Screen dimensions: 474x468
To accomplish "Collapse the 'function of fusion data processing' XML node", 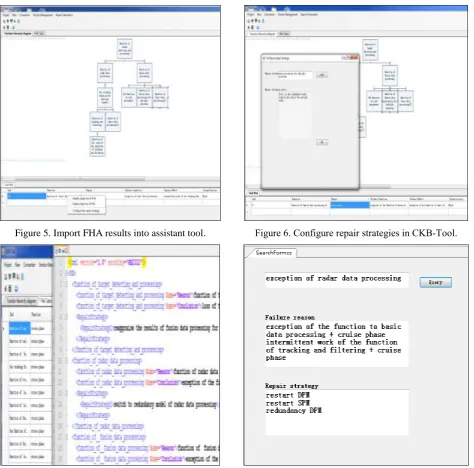I will 66,437.
